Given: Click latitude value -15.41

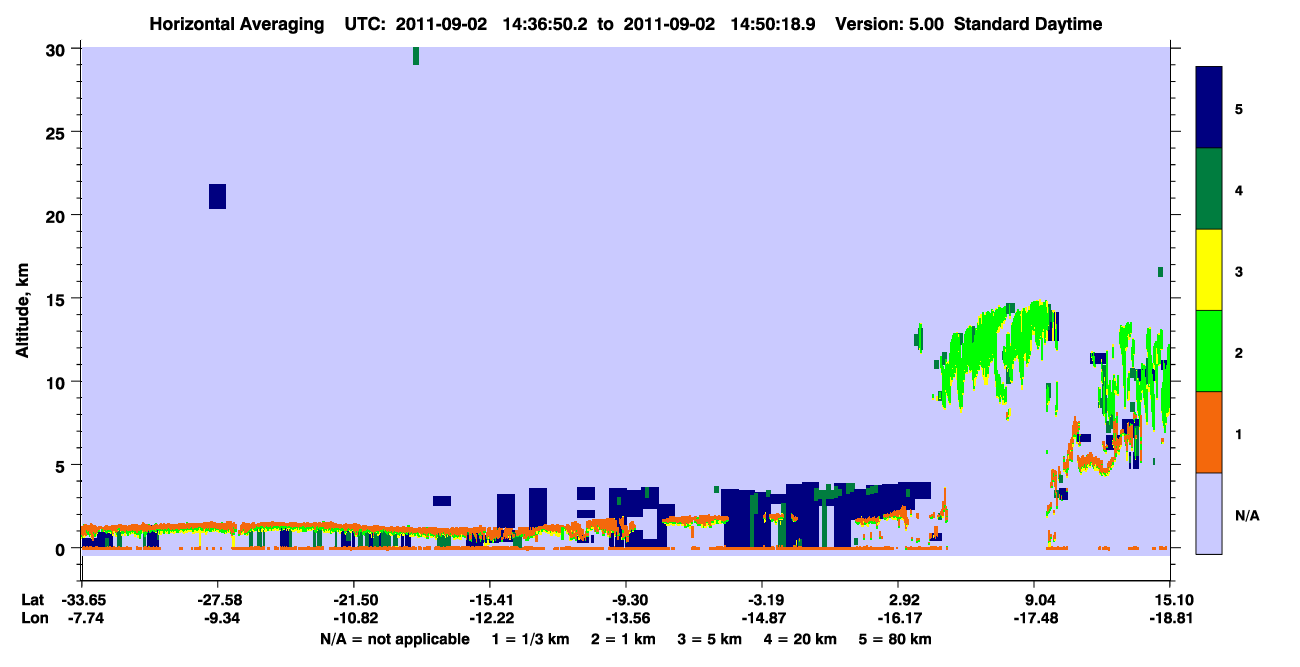Looking at the screenshot, I should click(x=489, y=599).
